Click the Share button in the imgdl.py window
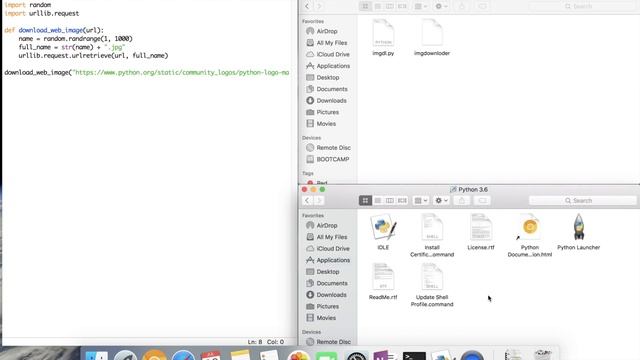The width and height of the screenshot is (640, 360). click(462, 6)
